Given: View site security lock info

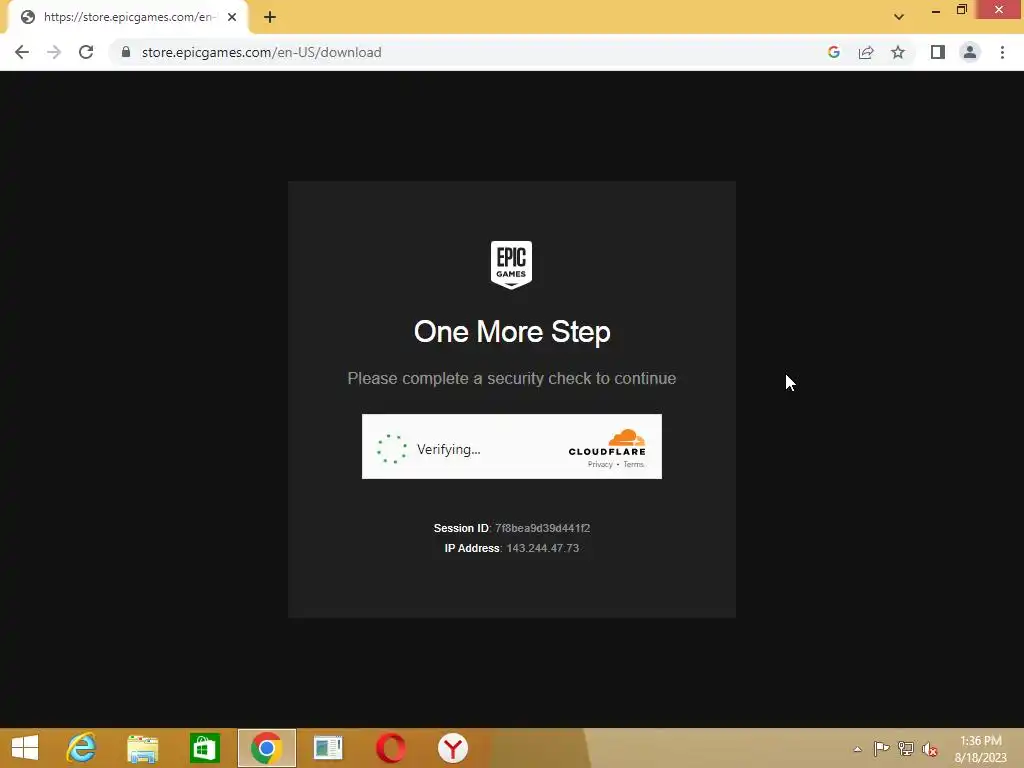Looking at the screenshot, I should [126, 52].
